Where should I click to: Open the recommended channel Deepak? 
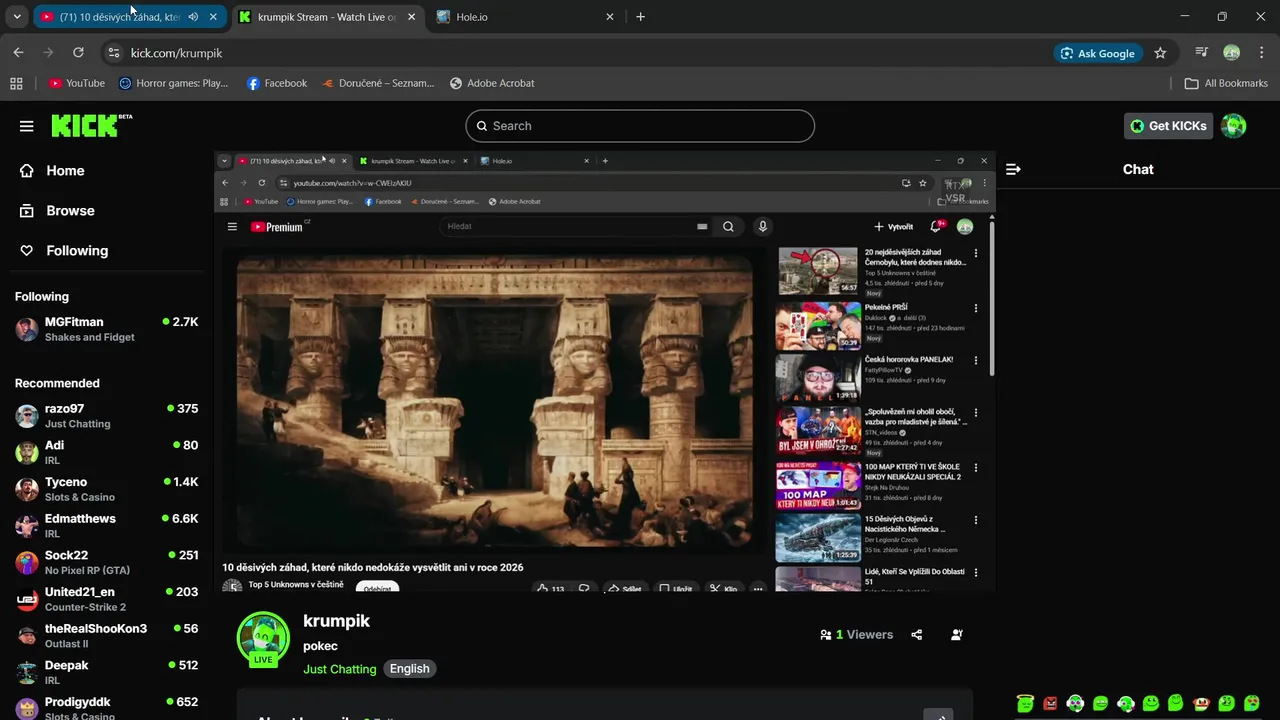pos(106,672)
